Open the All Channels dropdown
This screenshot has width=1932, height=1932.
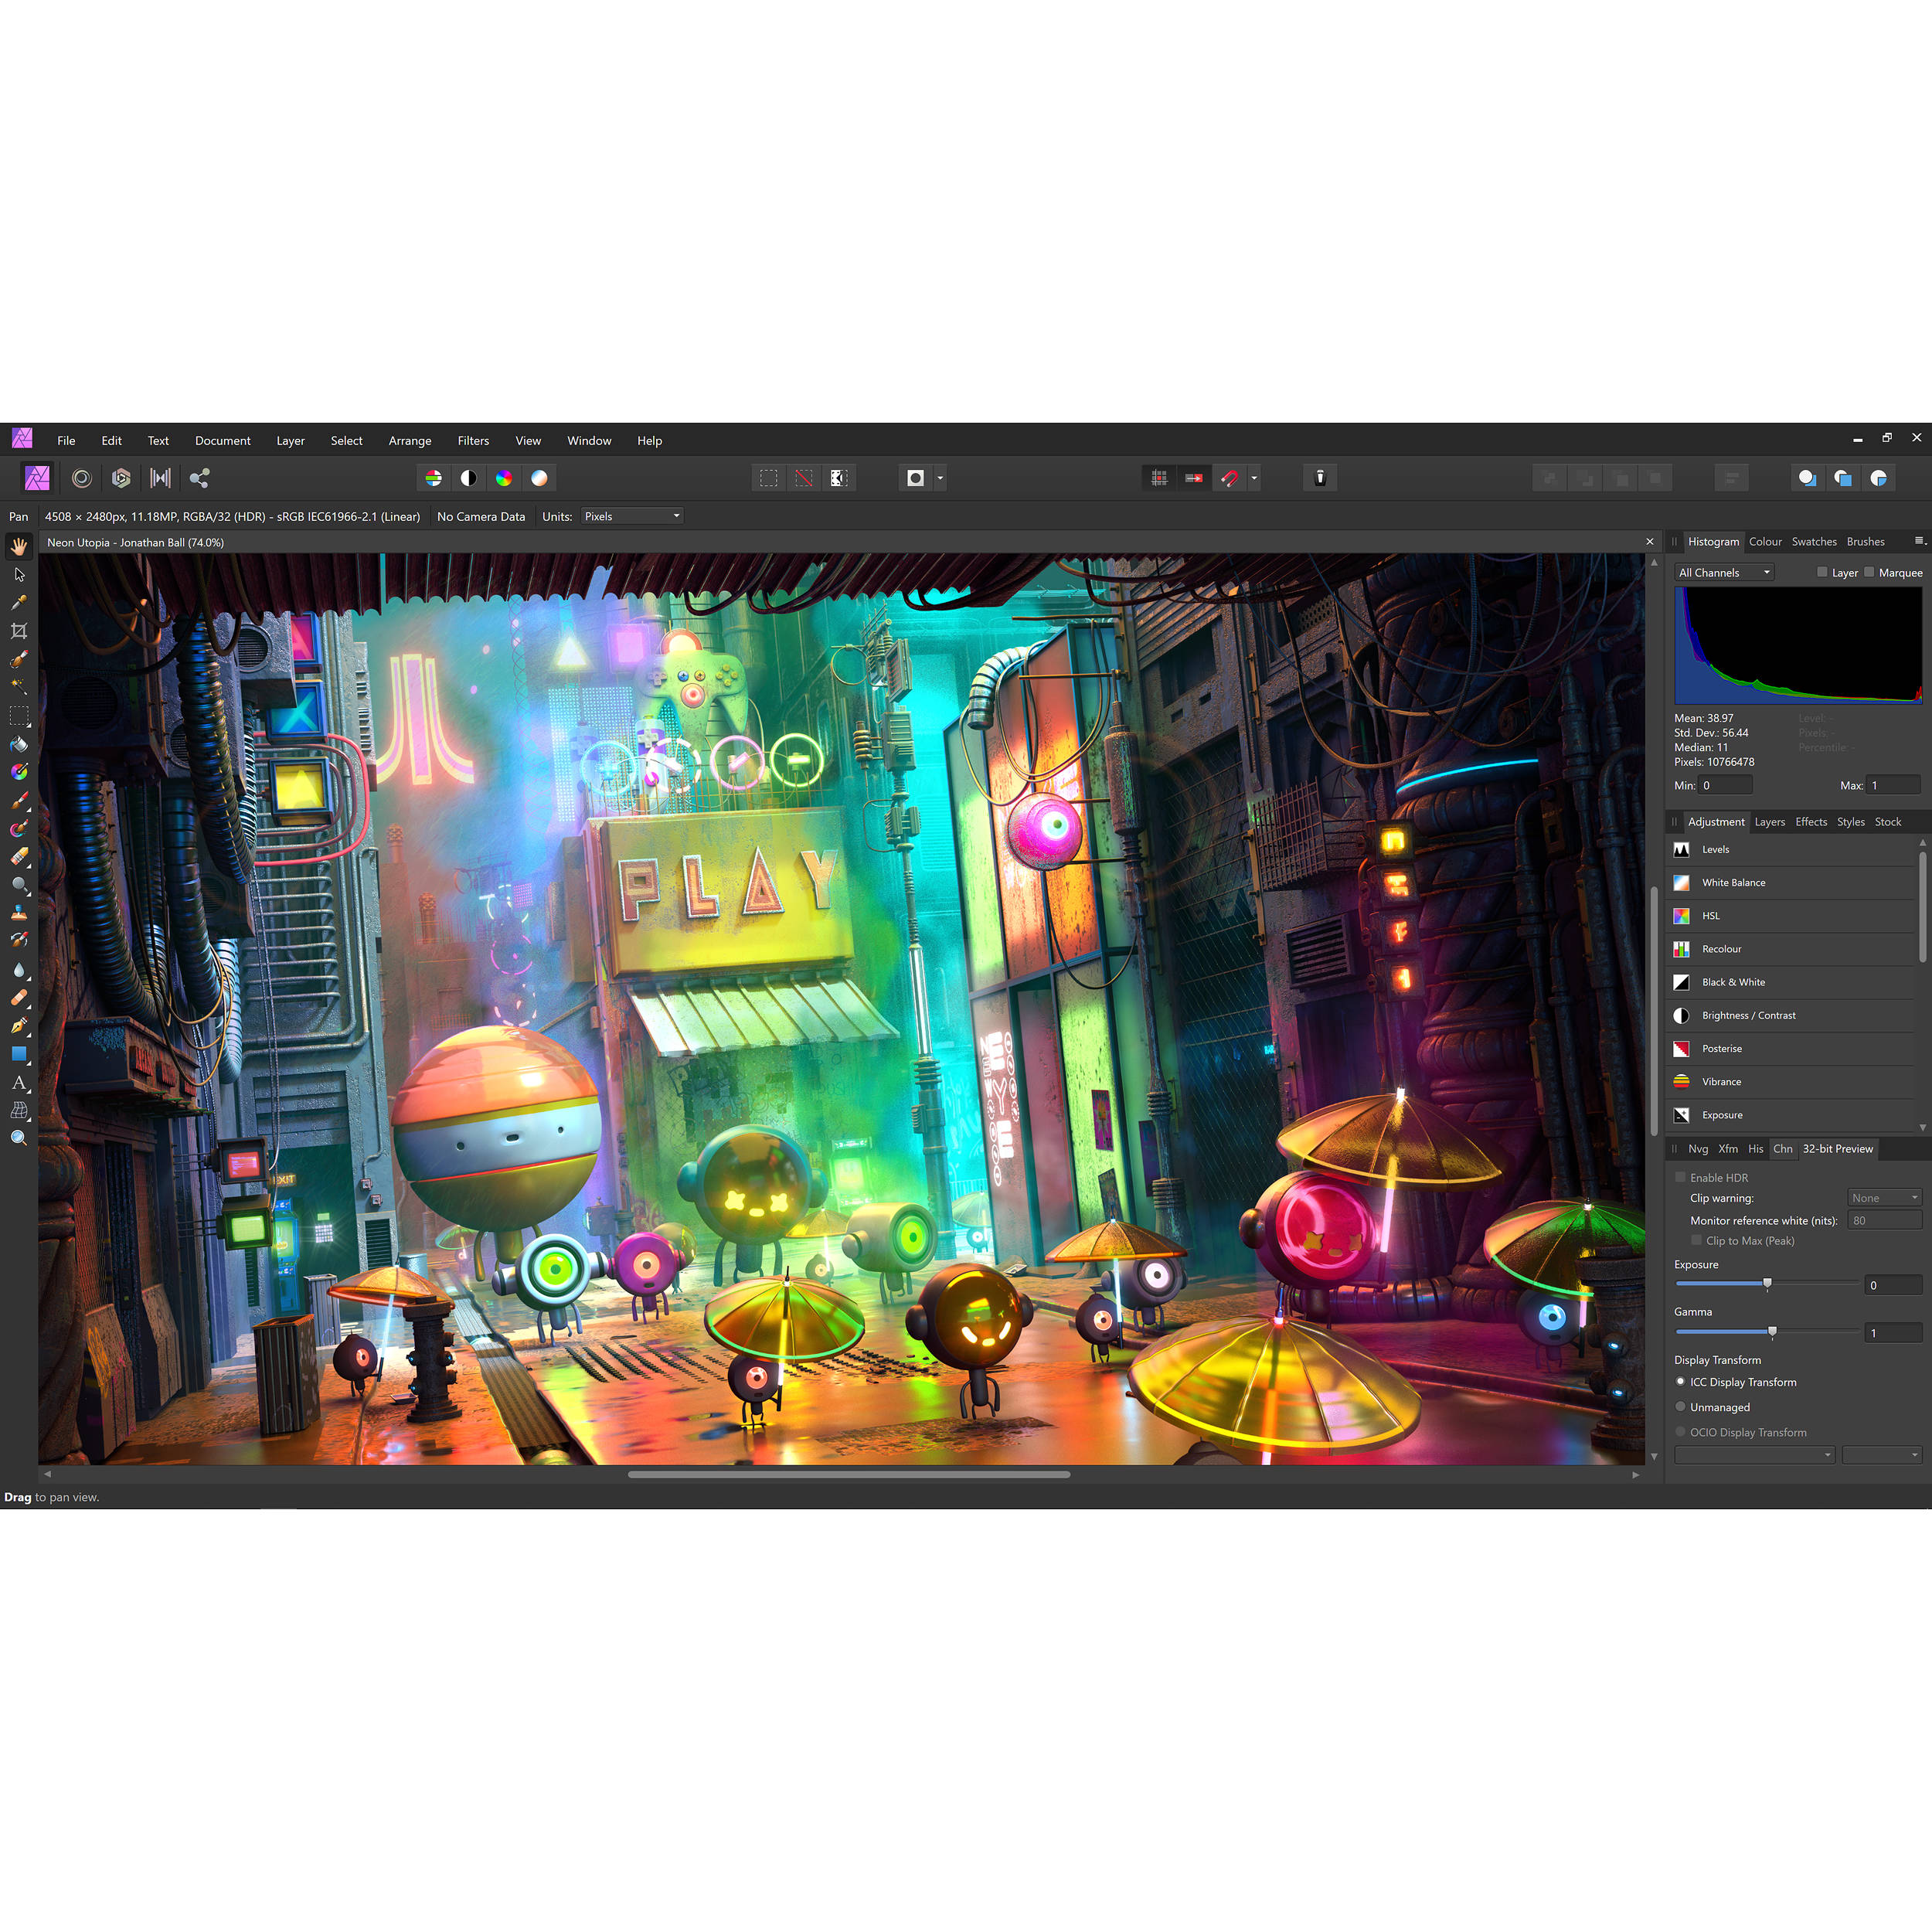[x=1723, y=572]
